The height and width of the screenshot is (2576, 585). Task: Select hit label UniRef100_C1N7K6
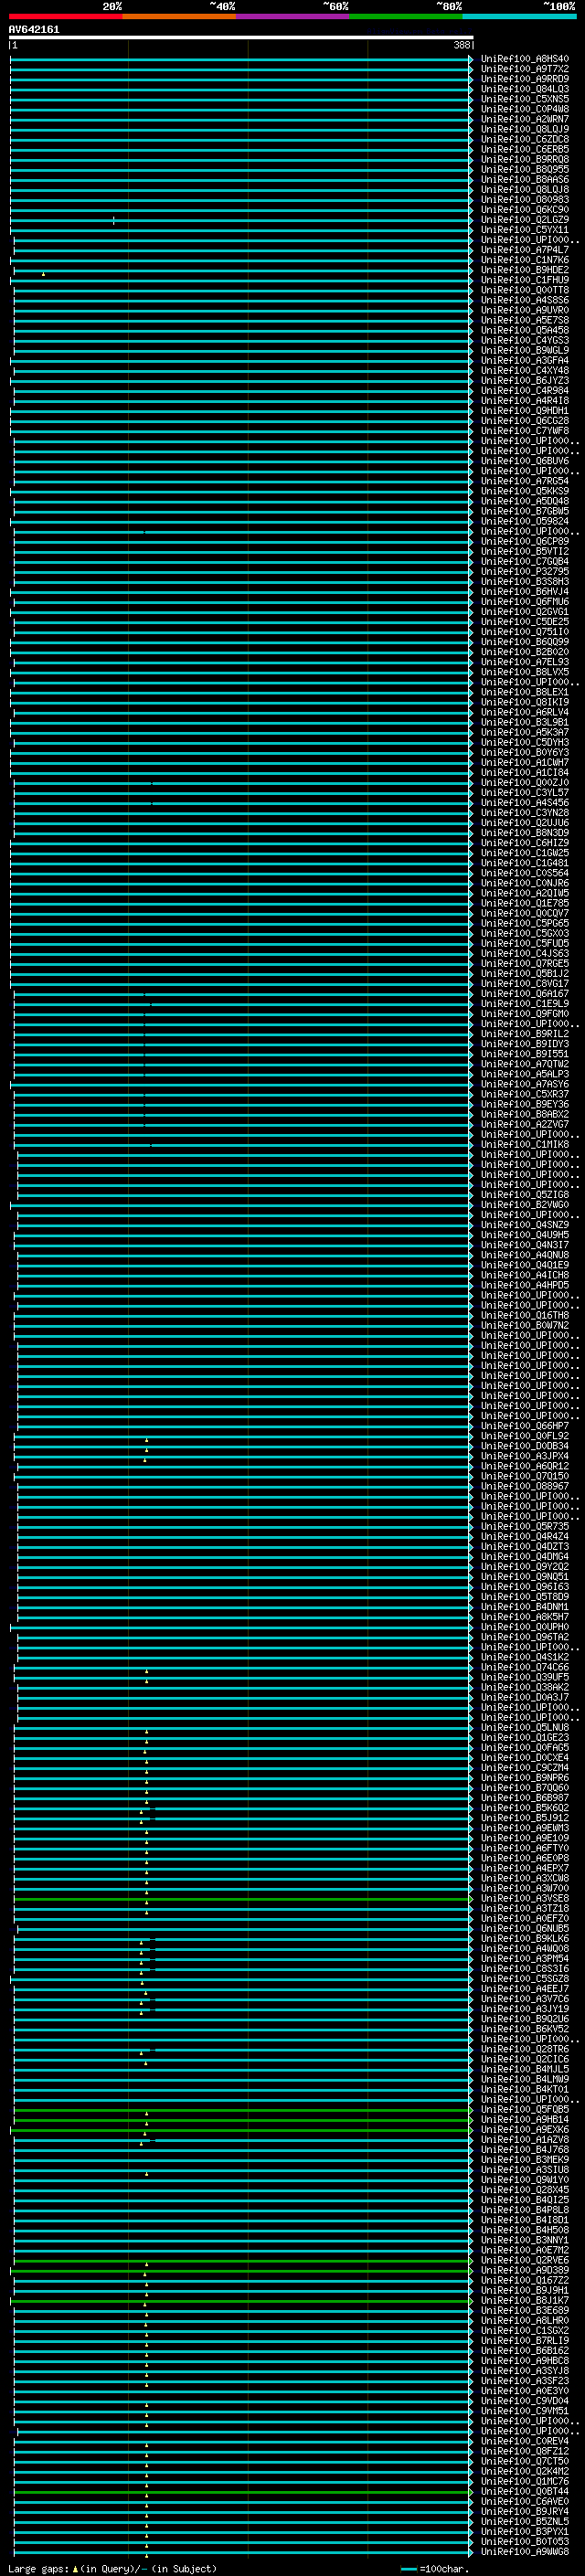525,260
